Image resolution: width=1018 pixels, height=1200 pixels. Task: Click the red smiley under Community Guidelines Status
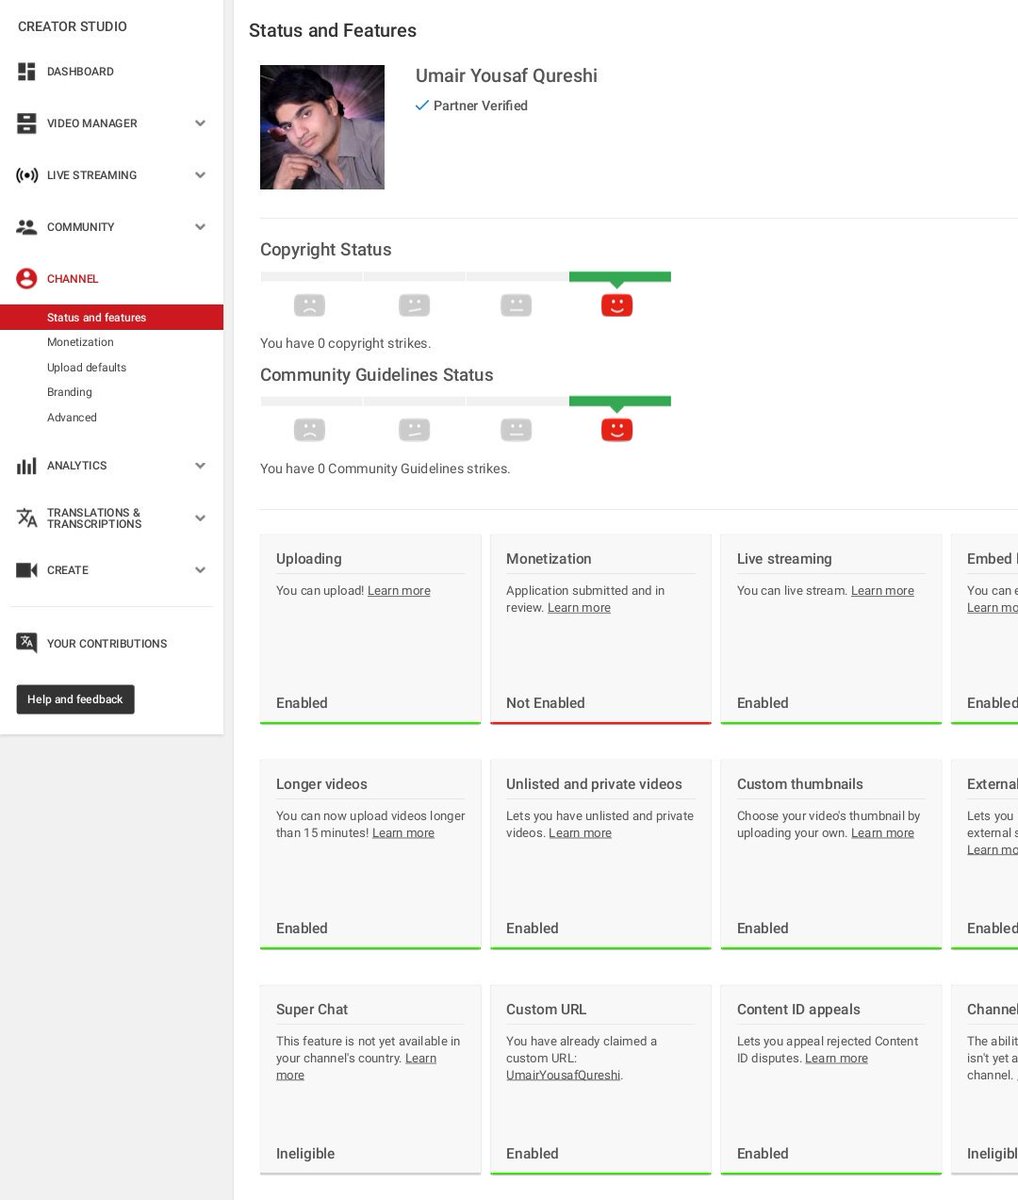617,430
